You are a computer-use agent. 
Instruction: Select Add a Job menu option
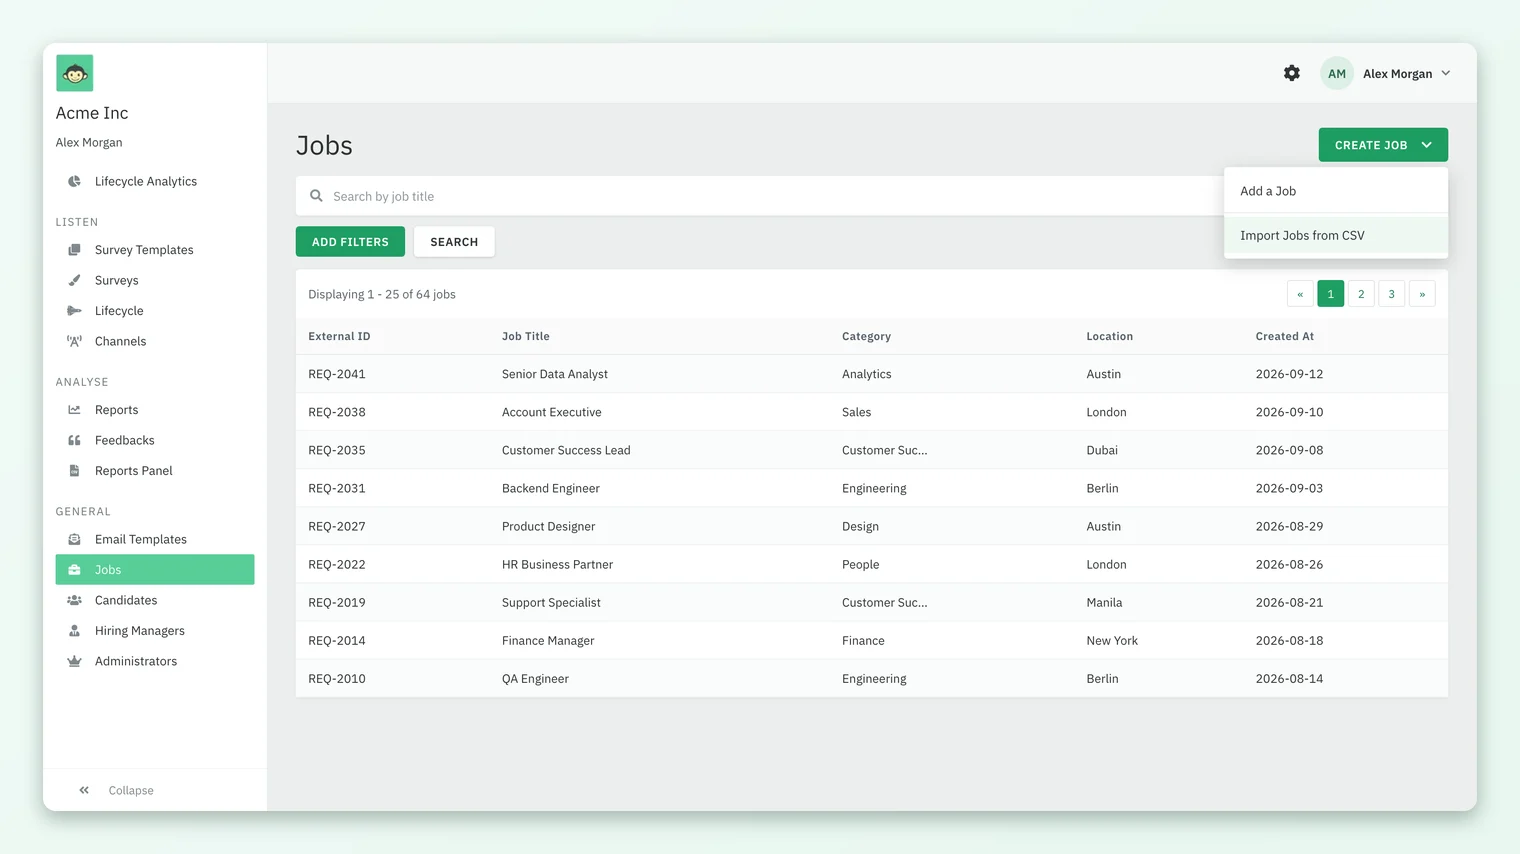1335,191
